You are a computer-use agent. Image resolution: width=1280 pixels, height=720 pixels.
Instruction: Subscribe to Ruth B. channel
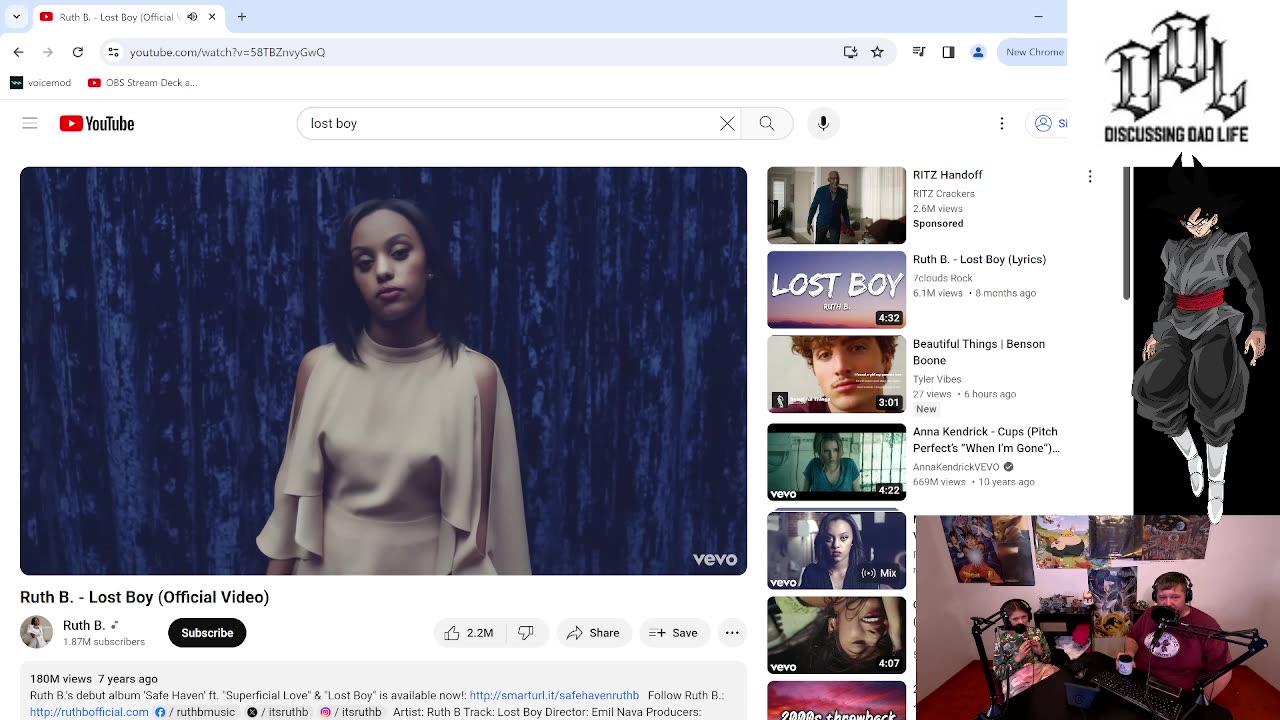pyautogui.click(x=207, y=633)
